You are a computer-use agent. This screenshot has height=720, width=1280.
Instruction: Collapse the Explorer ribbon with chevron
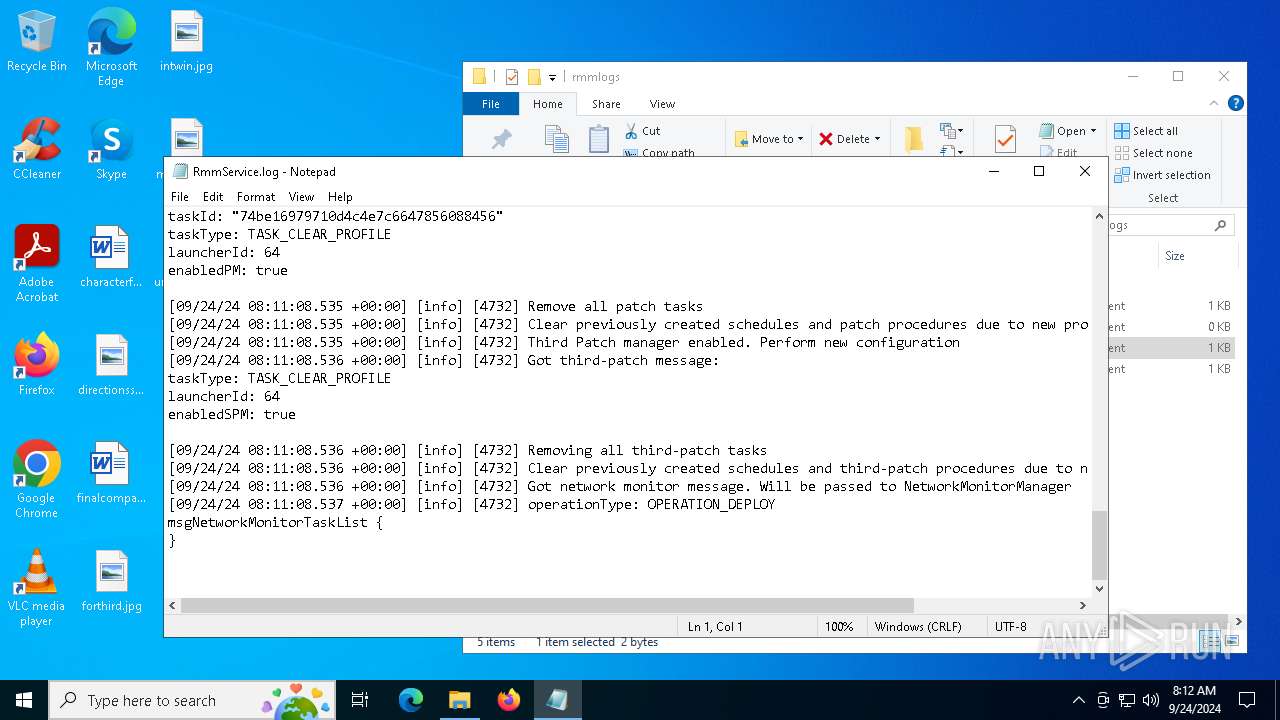coord(1215,103)
